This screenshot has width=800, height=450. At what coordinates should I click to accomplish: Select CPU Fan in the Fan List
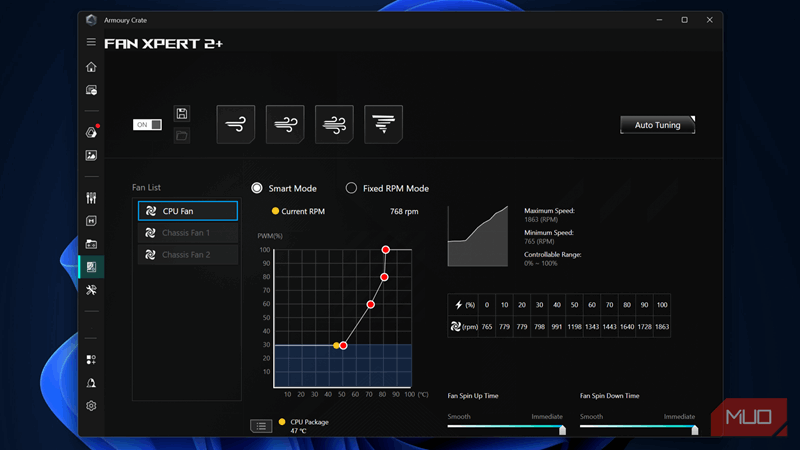coord(188,211)
